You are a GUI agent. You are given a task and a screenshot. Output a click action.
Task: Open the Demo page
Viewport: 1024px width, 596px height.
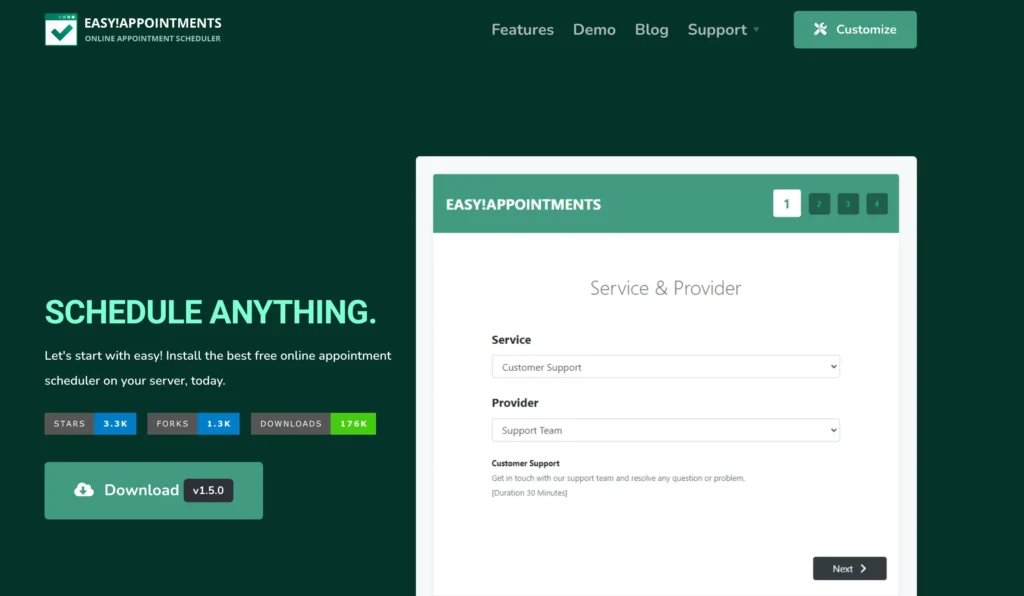[x=594, y=29]
